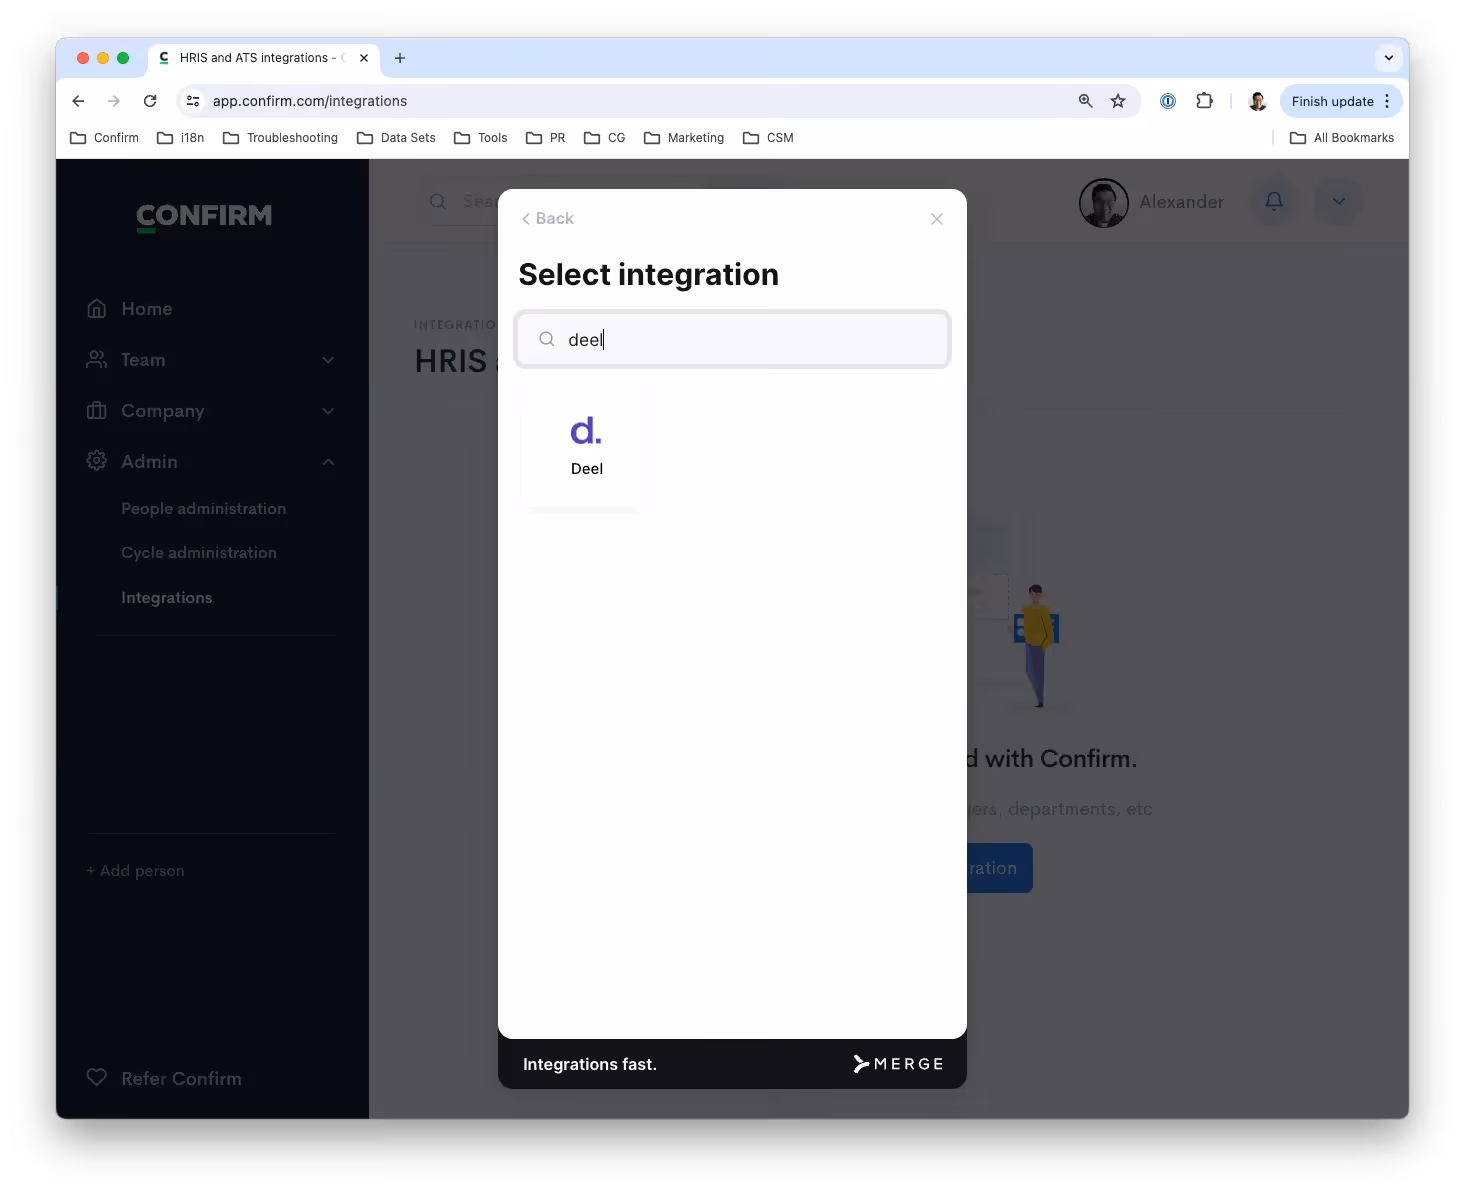Select the Deel integration logo
The height and width of the screenshot is (1193, 1465).
(x=586, y=431)
